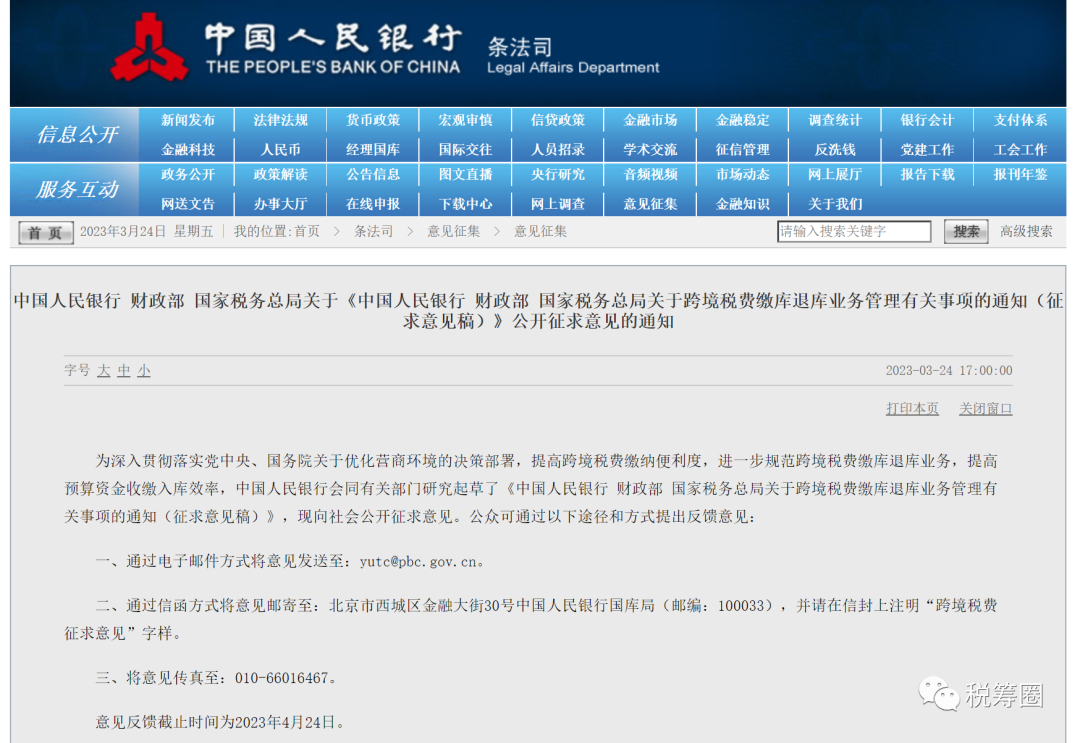
Task: Set font size to 小
Action: 144,370
